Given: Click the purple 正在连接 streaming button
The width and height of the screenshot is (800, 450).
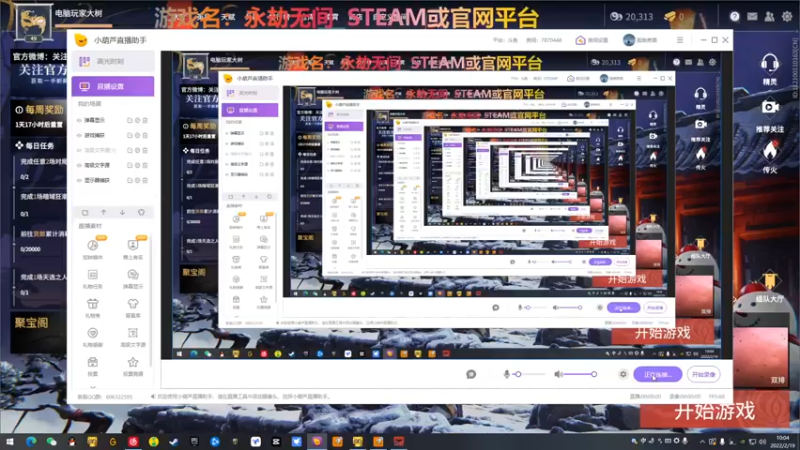Looking at the screenshot, I should pos(658,374).
